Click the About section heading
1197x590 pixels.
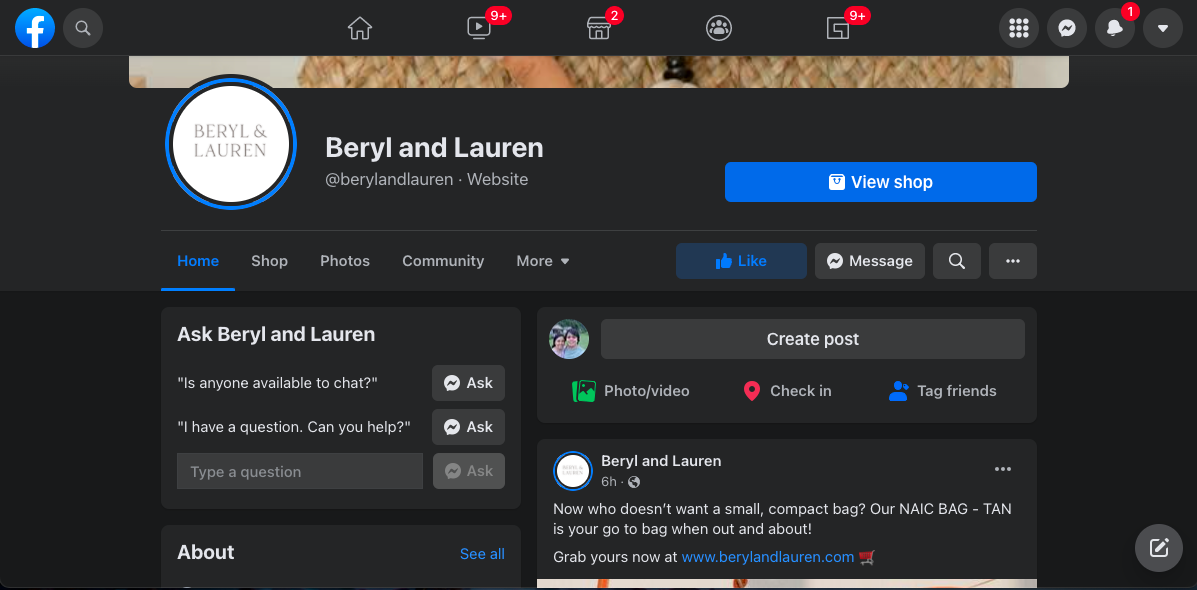point(205,553)
